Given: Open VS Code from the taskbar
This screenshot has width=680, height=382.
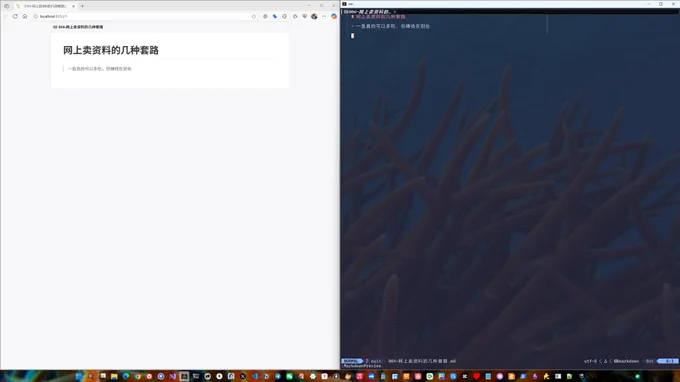Looking at the screenshot, I should pos(255,376).
